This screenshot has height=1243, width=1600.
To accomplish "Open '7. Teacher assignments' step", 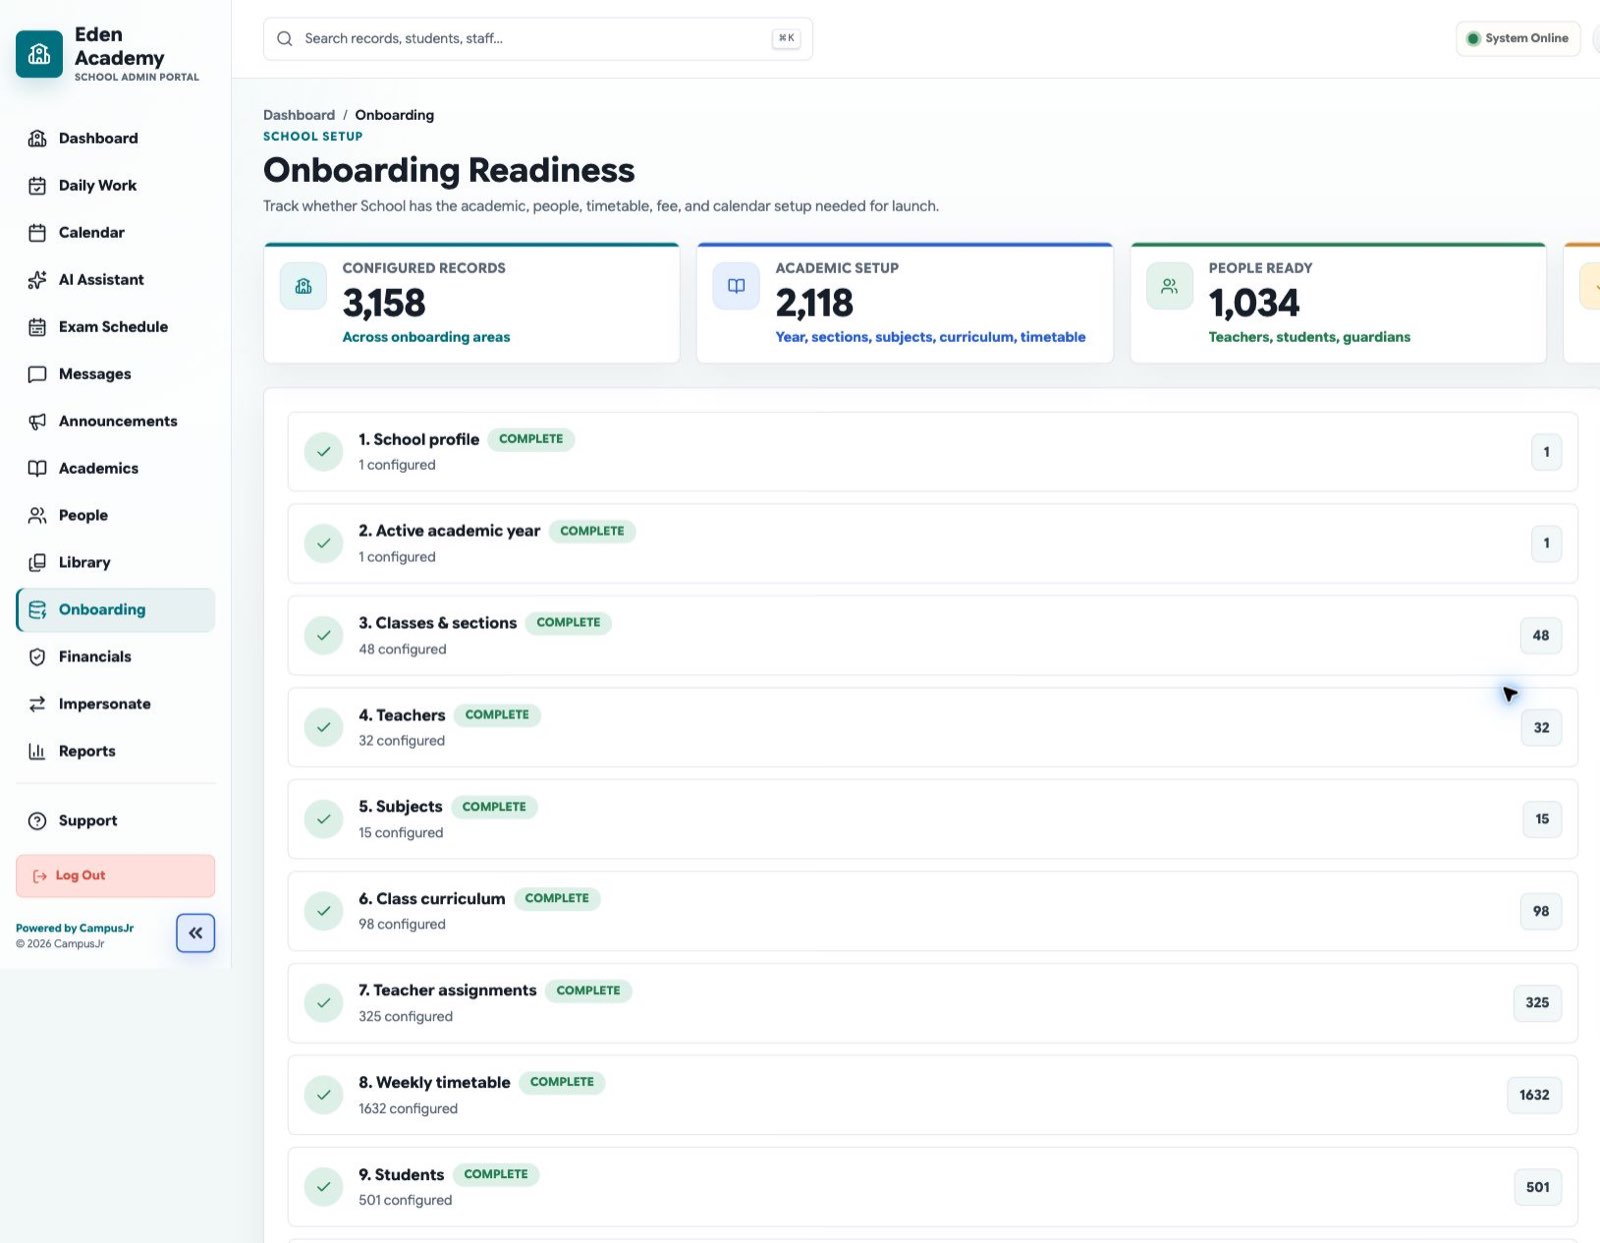I will [448, 991].
